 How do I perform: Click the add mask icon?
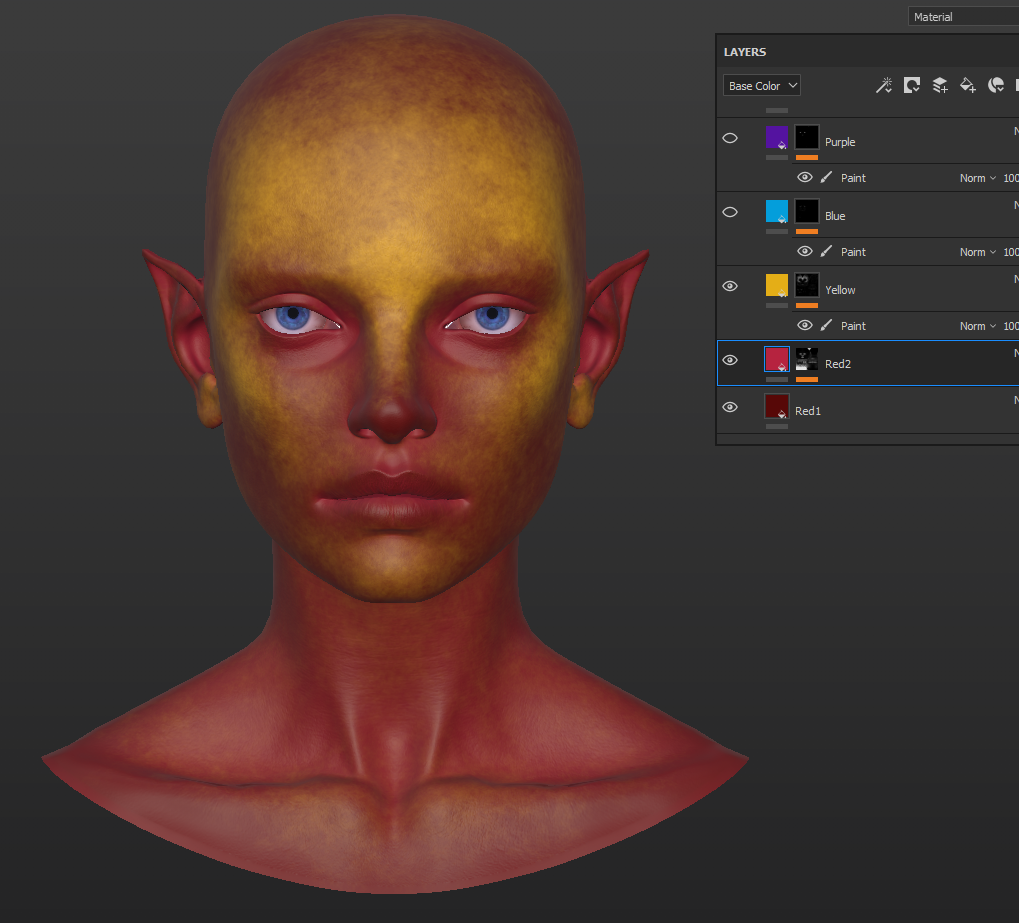[912, 86]
